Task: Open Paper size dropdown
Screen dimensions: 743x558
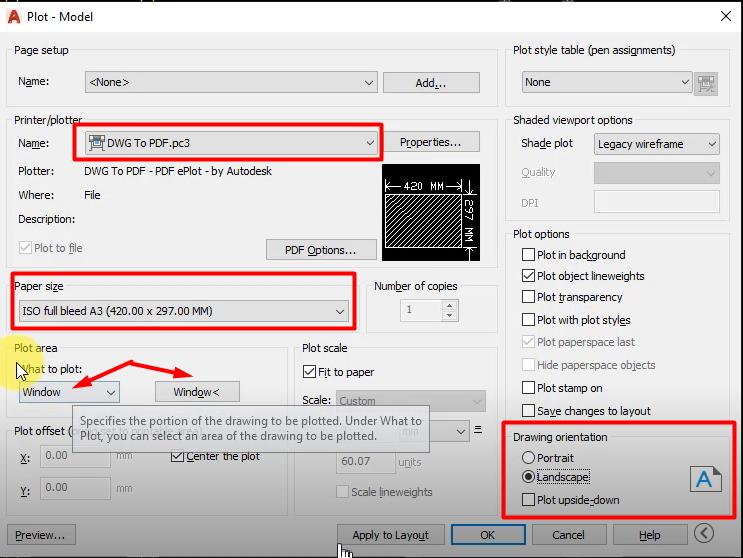Action: pos(183,311)
